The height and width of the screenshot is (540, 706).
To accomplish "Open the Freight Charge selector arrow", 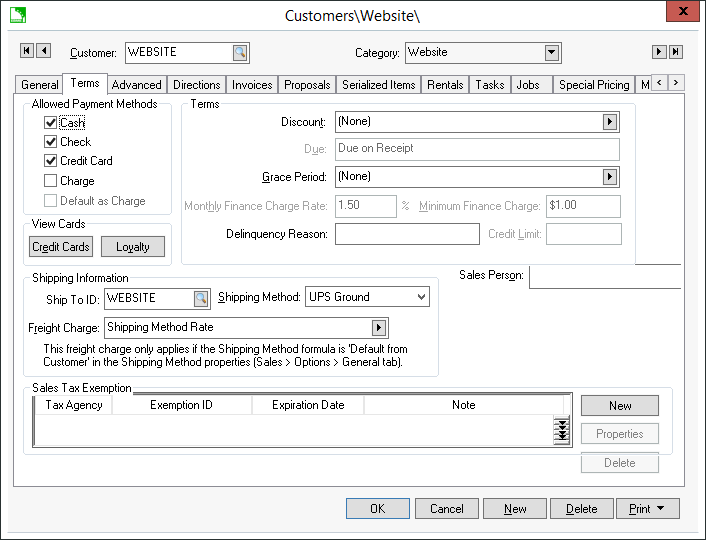I will [379, 327].
